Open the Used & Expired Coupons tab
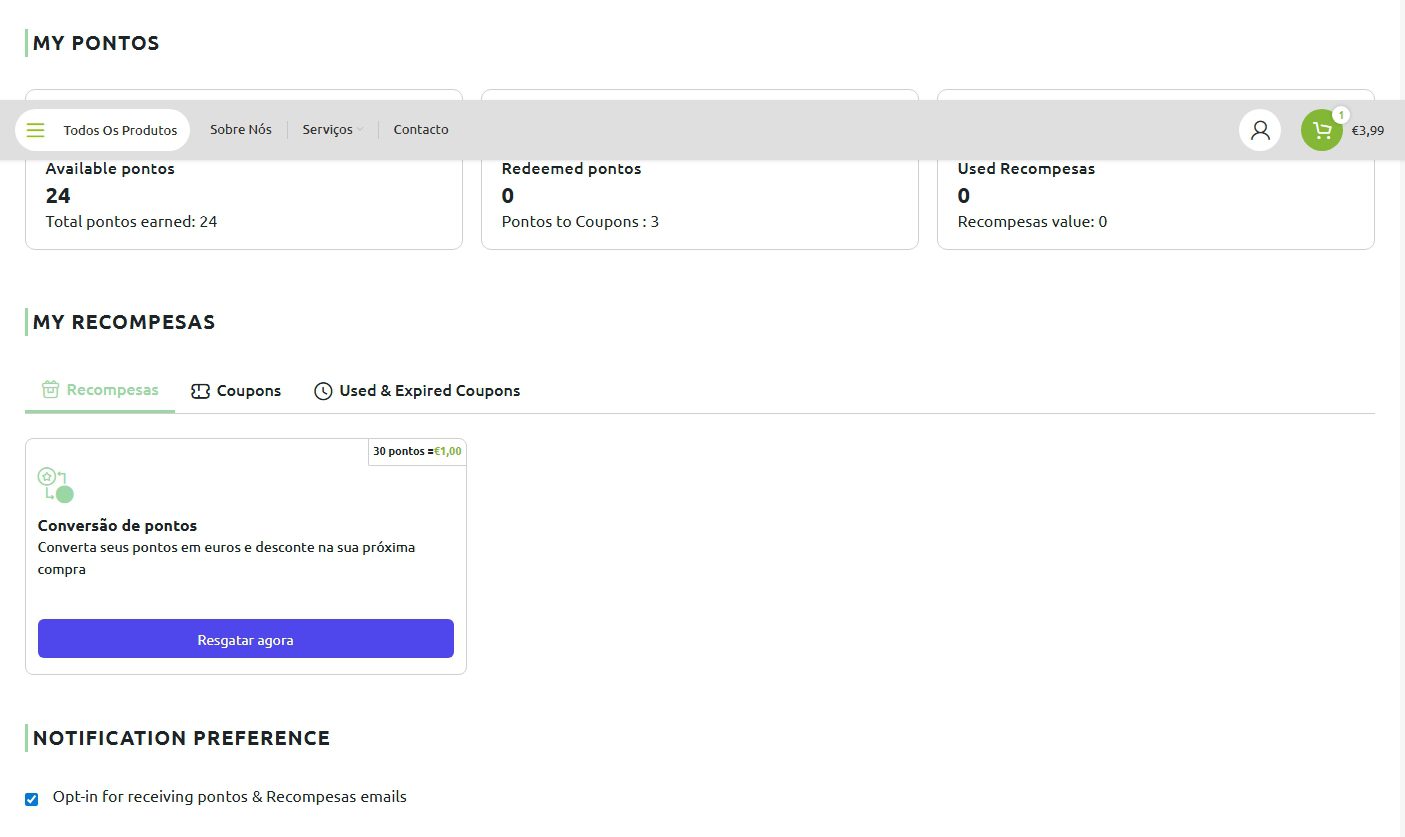Viewport: 1405px width, 837px height. point(417,391)
